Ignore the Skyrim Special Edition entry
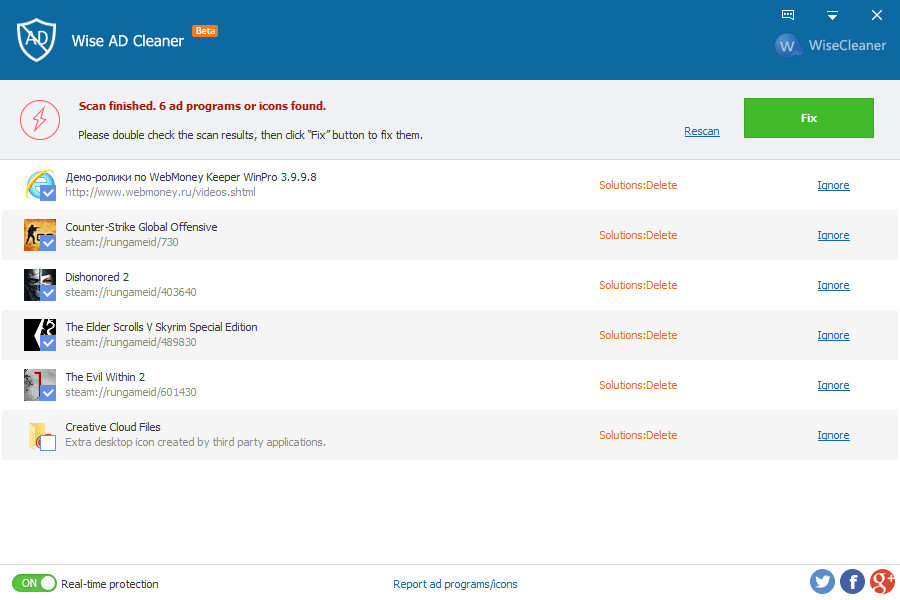Image resolution: width=900 pixels, height=600 pixels. point(833,335)
